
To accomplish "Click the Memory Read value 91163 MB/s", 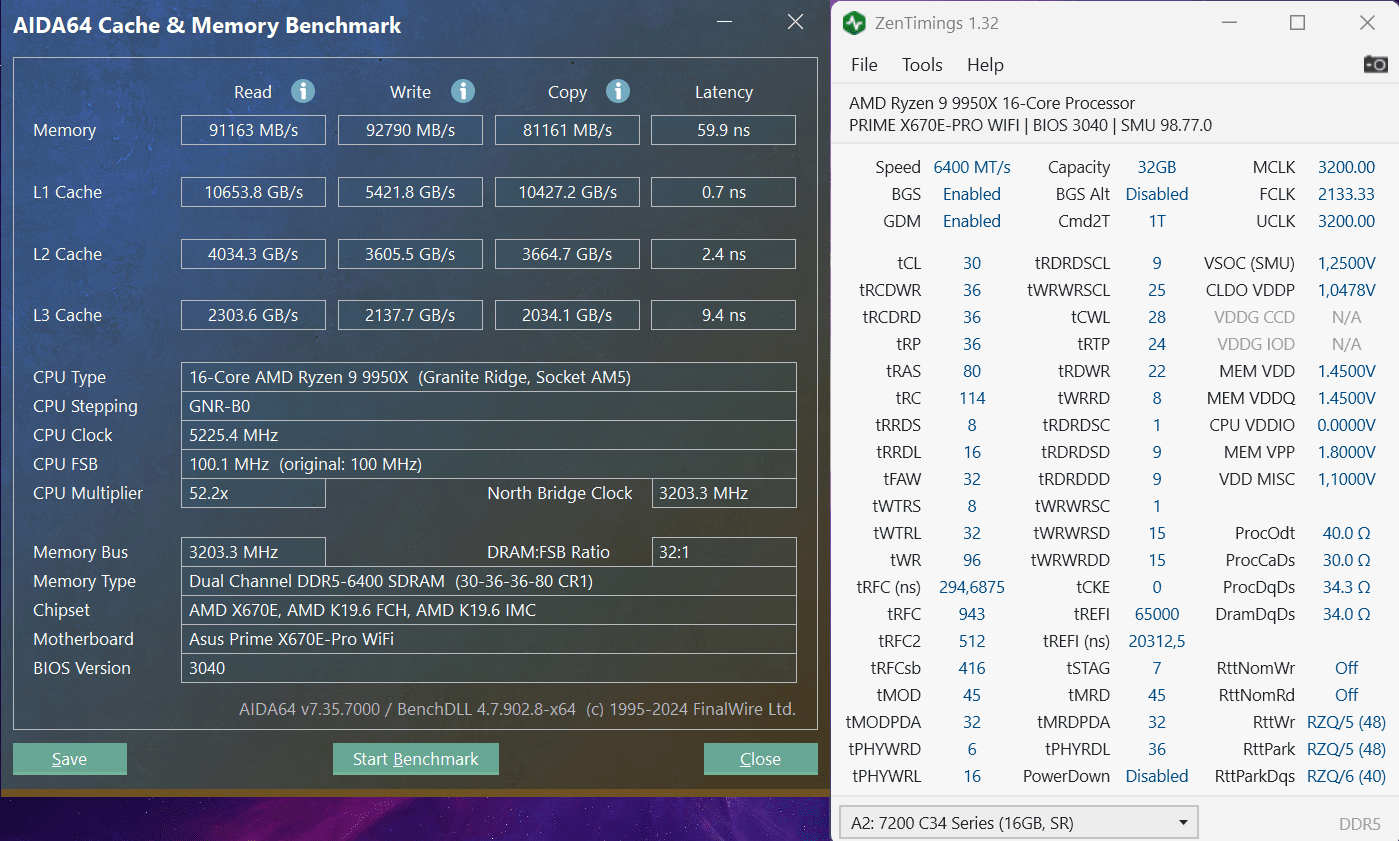I will (x=253, y=130).
